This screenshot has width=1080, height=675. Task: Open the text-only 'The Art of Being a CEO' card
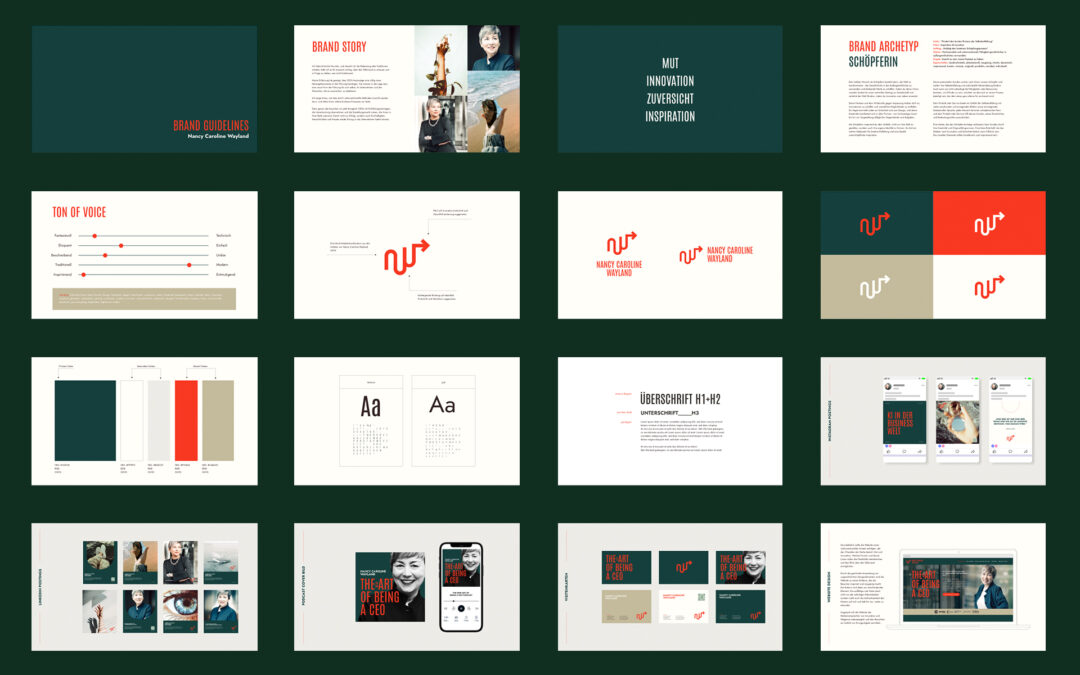tap(626, 567)
